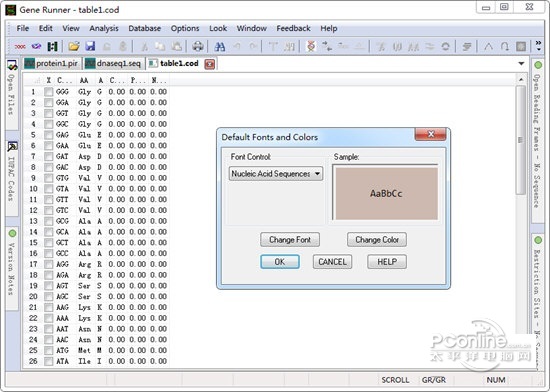Image resolution: width=550 pixels, height=392 pixels.
Task: Click the NUM indicator in the status bar
Action: pyautogui.click(x=496, y=380)
